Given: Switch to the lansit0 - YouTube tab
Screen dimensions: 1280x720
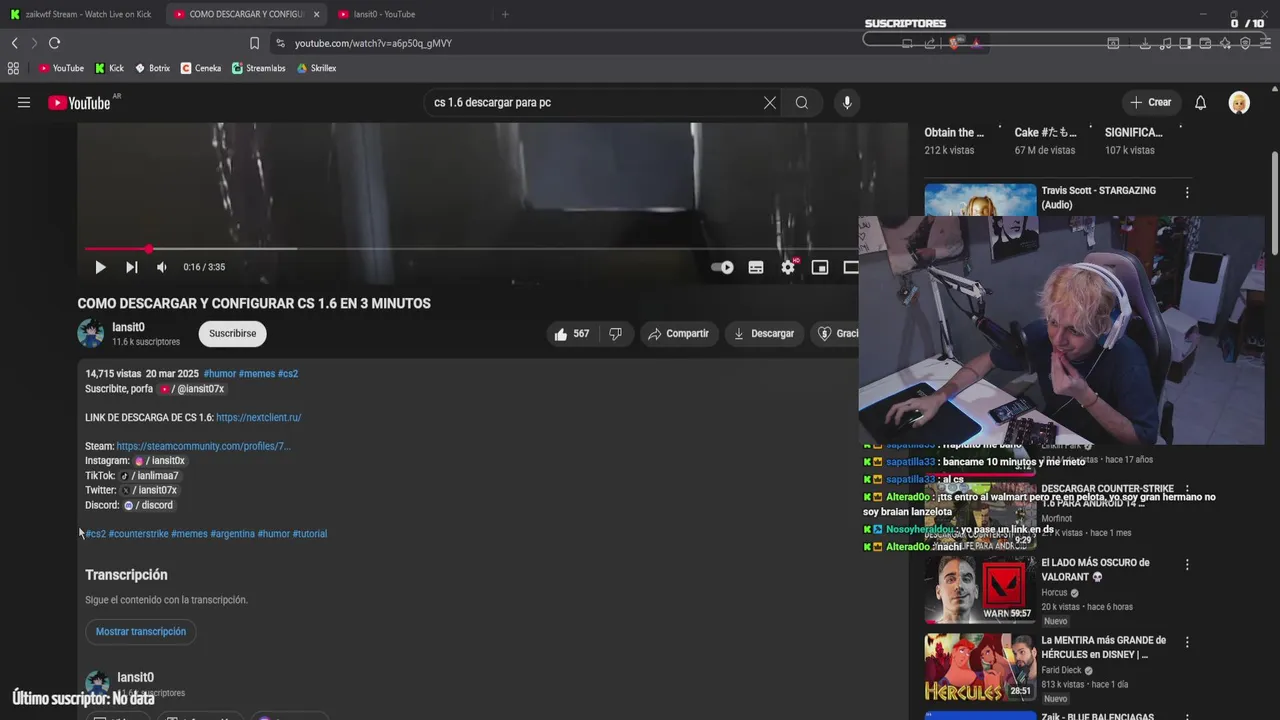Looking at the screenshot, I should point(406,14).
